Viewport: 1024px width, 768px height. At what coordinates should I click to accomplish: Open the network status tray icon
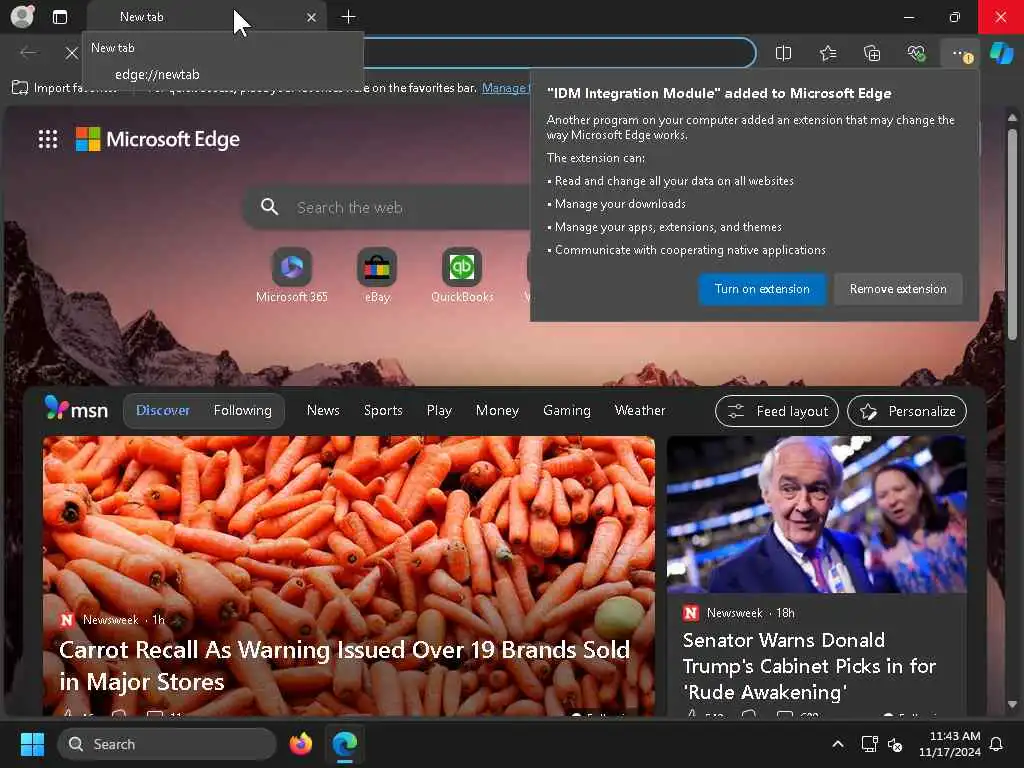pyautogui.click(x=869, y=744)
